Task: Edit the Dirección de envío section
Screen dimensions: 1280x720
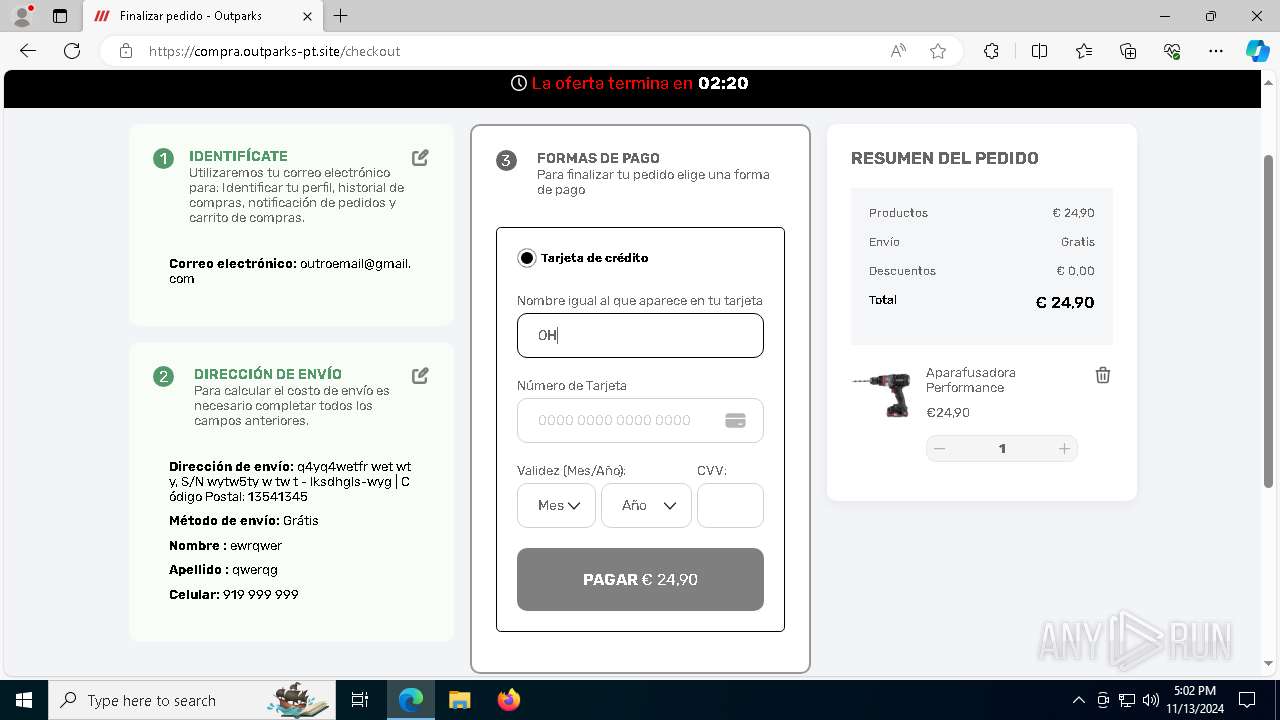Action: pyautogui.click(x=420, y=375)
